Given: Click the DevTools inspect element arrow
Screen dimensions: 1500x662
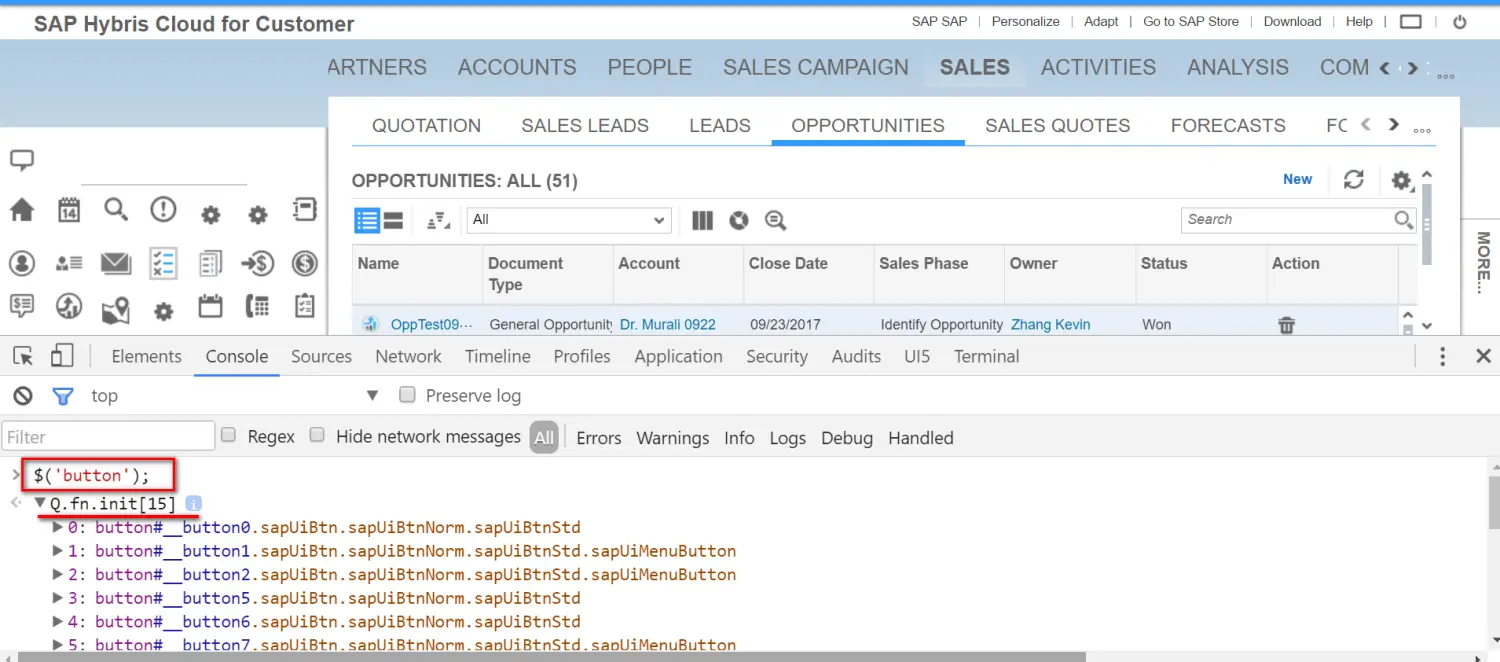Looking at the screenshot, I should 23,356.
